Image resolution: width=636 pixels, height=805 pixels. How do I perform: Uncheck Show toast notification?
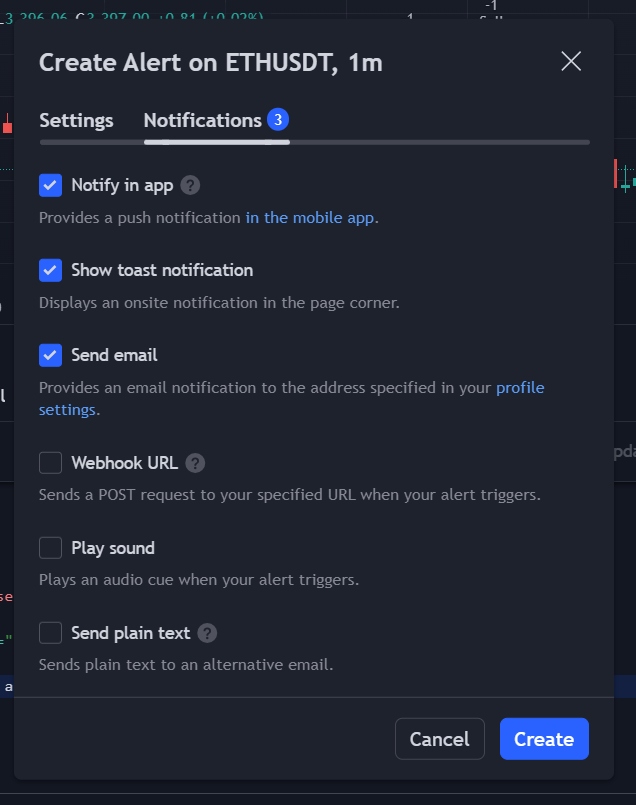pyautogui.click(x=50, y=270)
